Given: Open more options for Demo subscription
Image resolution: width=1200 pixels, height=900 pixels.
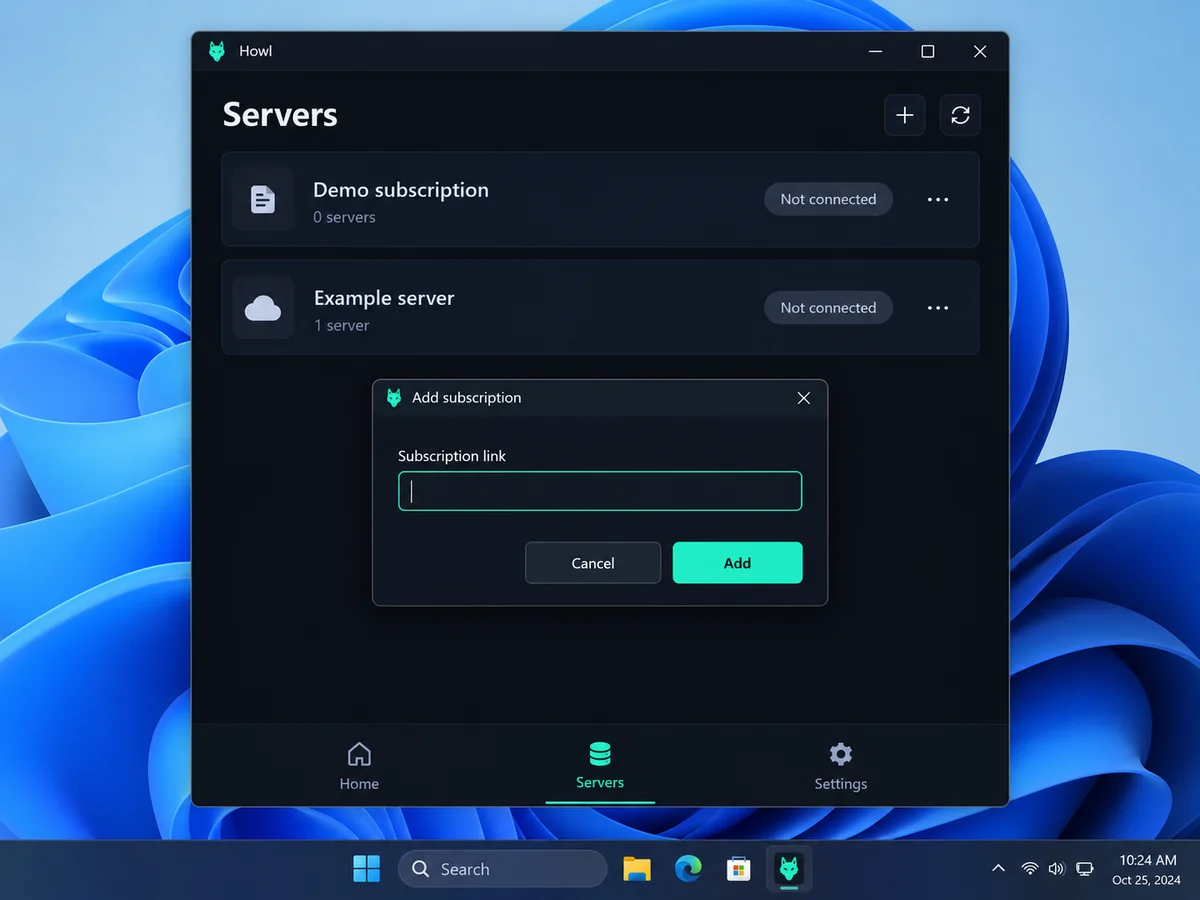Looking at the screenshot, I should point(938,200).
